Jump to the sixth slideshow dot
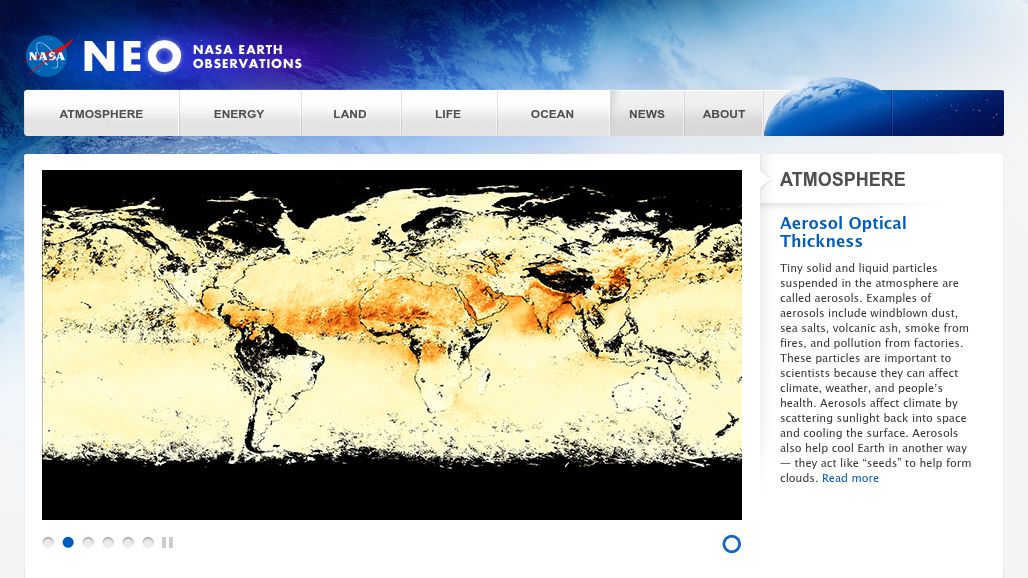The image size is (1028, 578). pos(148,543)
